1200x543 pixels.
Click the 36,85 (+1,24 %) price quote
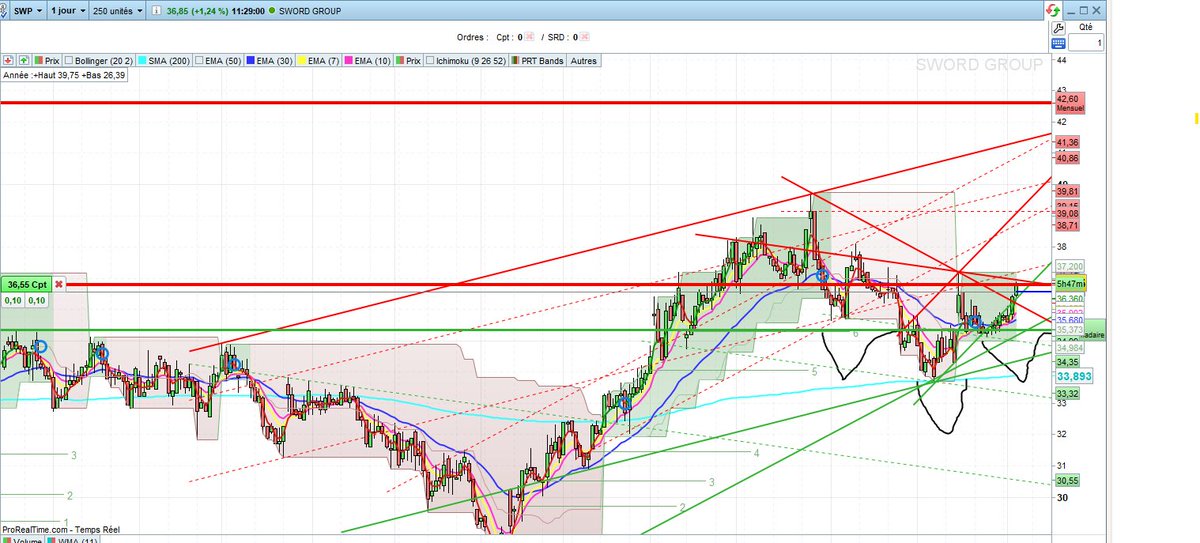tap(199, 9)
